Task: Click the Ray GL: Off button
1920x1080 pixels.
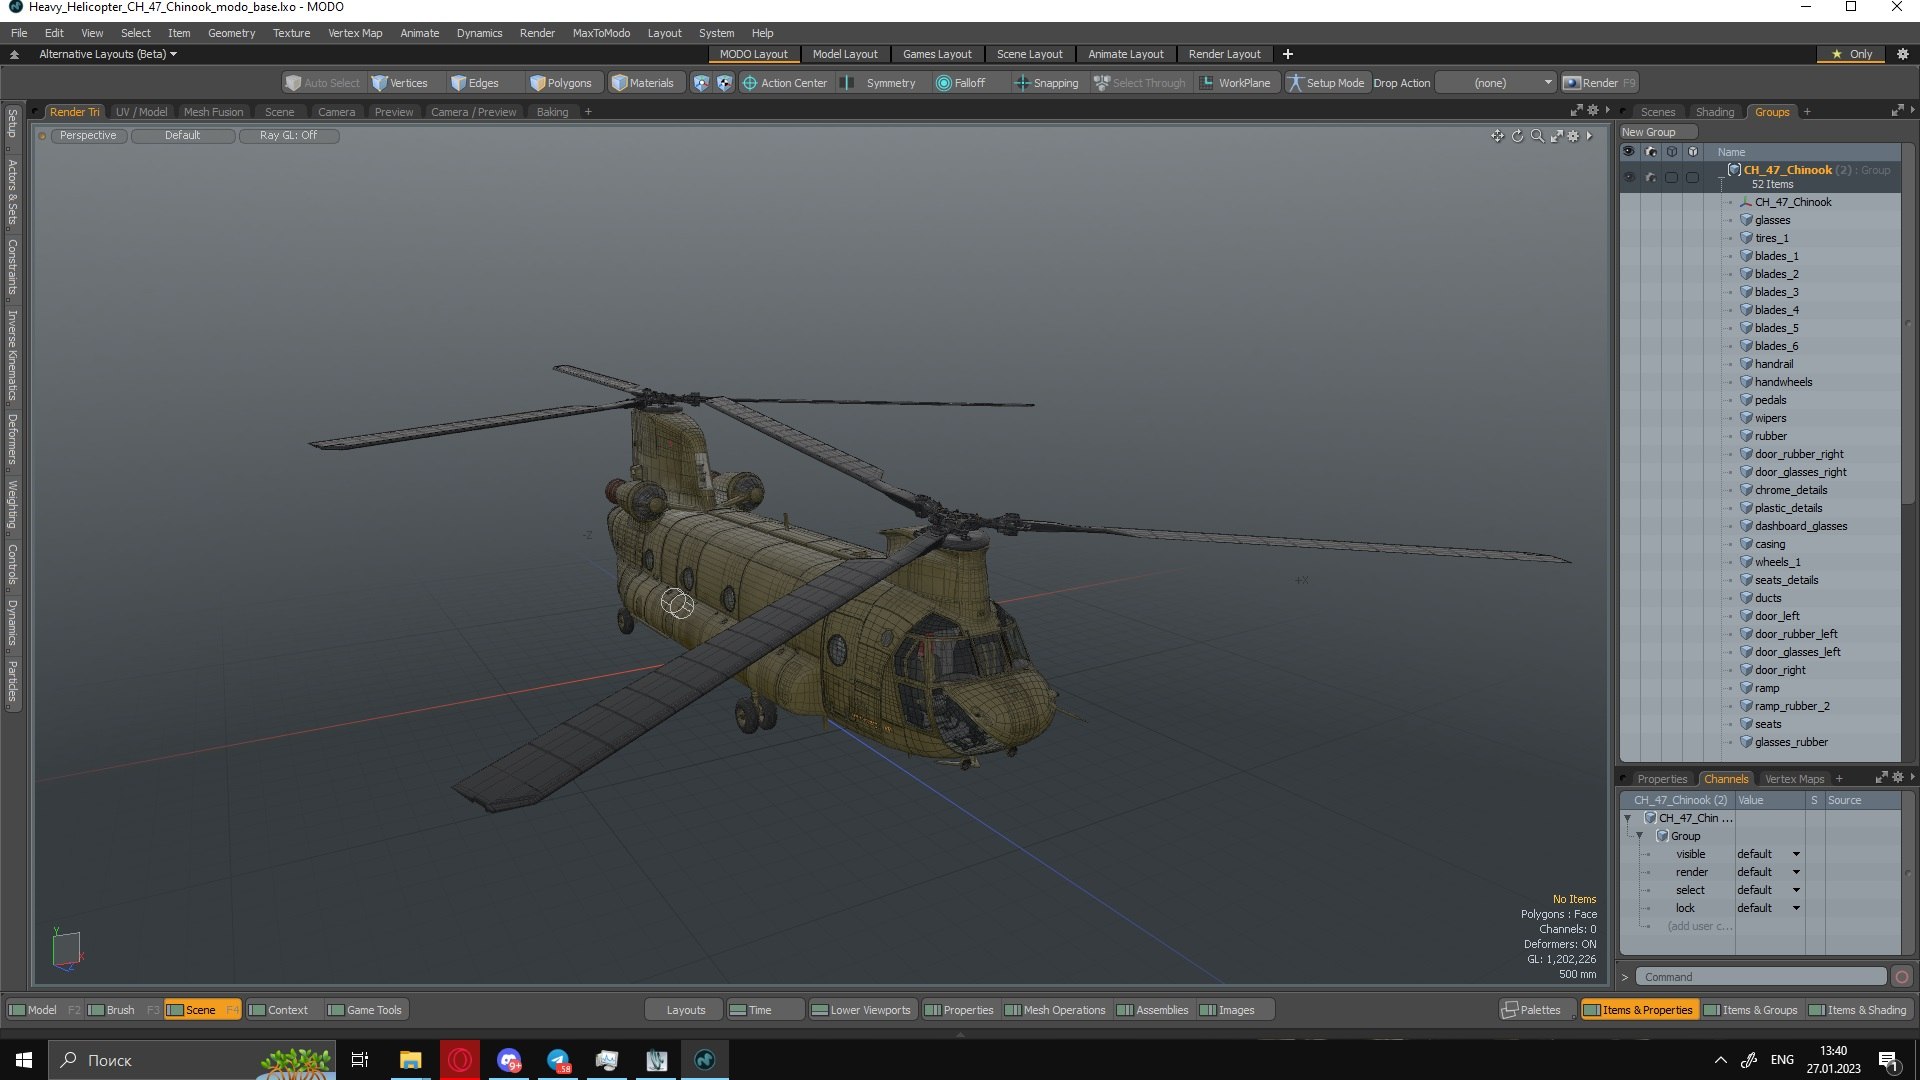Action: pyautogui.click(x=288, y=136)
